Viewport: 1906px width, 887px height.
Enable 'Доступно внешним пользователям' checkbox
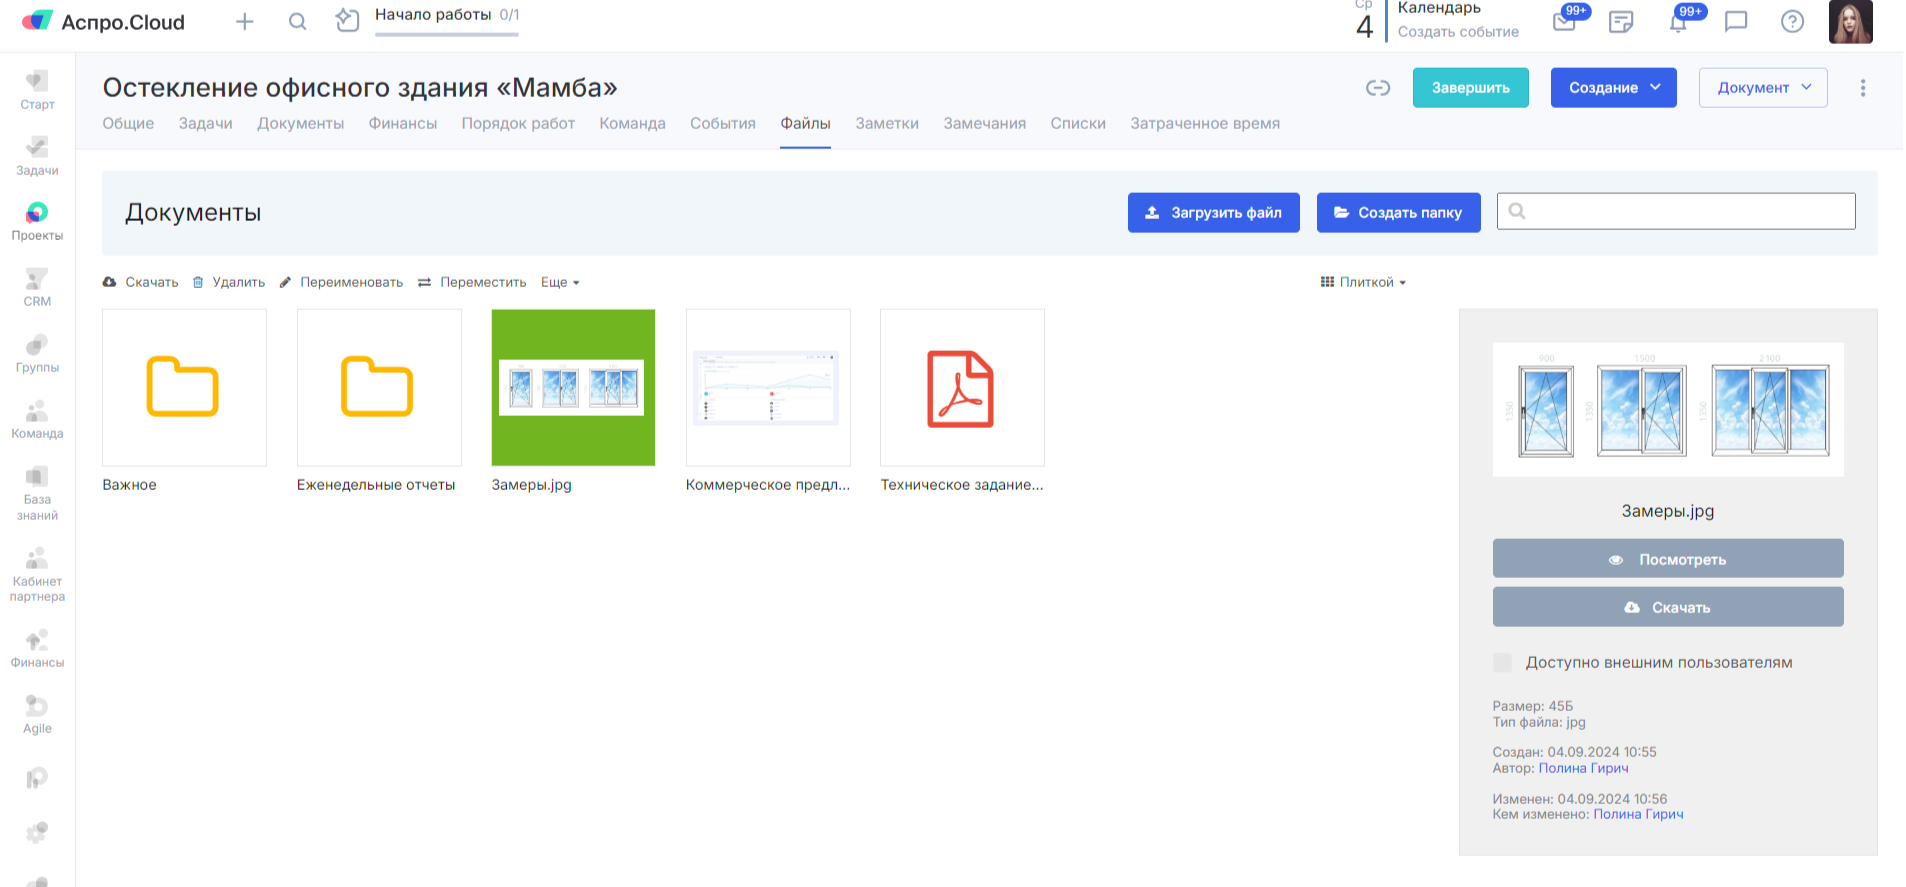point(1502,662)
